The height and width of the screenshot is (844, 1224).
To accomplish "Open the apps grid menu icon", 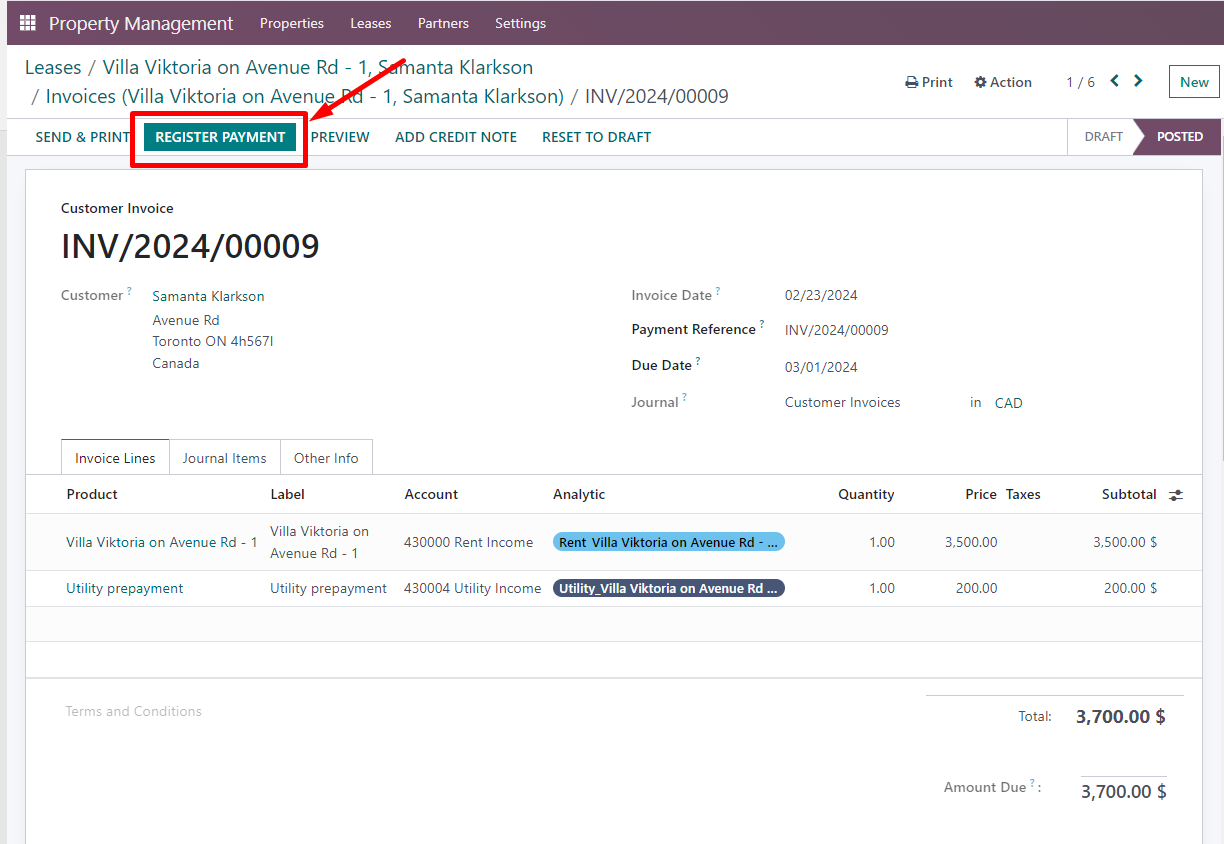I will click(28, 23).
